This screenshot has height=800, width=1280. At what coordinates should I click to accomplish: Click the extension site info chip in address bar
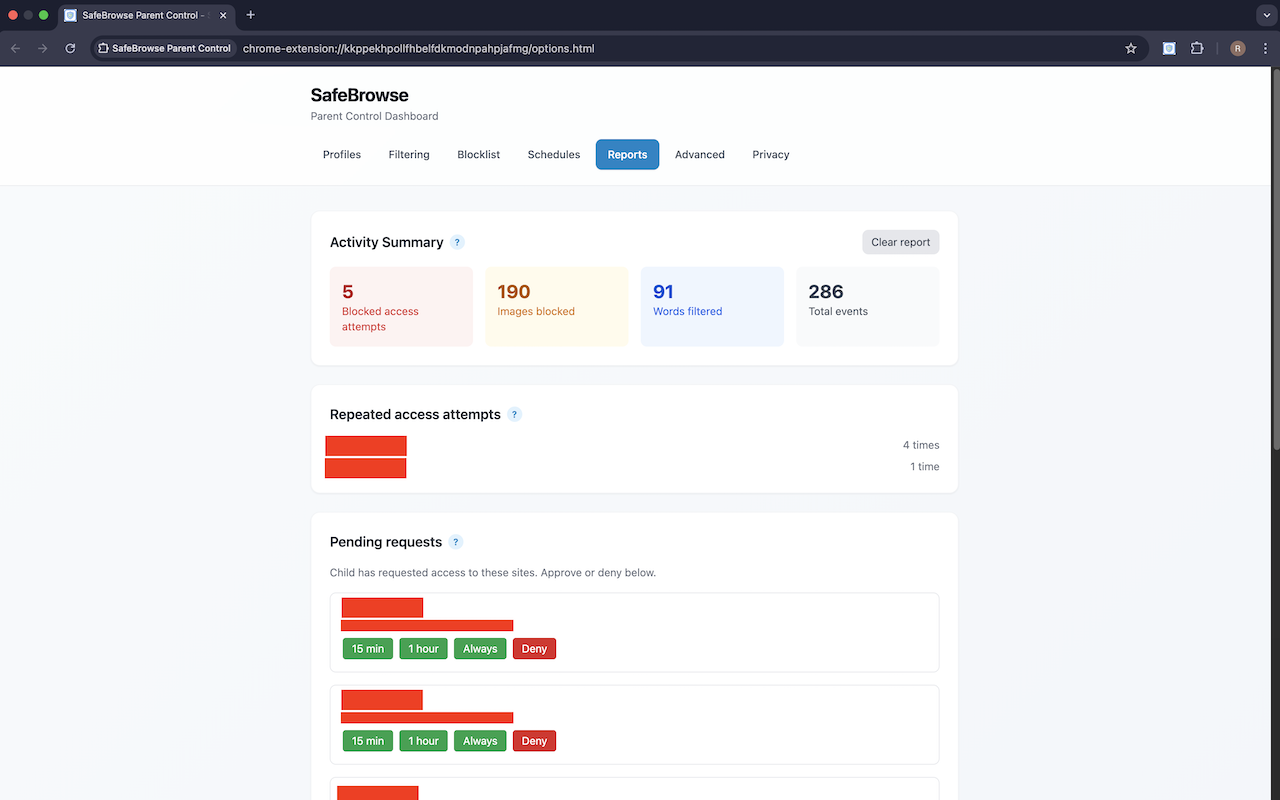tap(165, 48)
